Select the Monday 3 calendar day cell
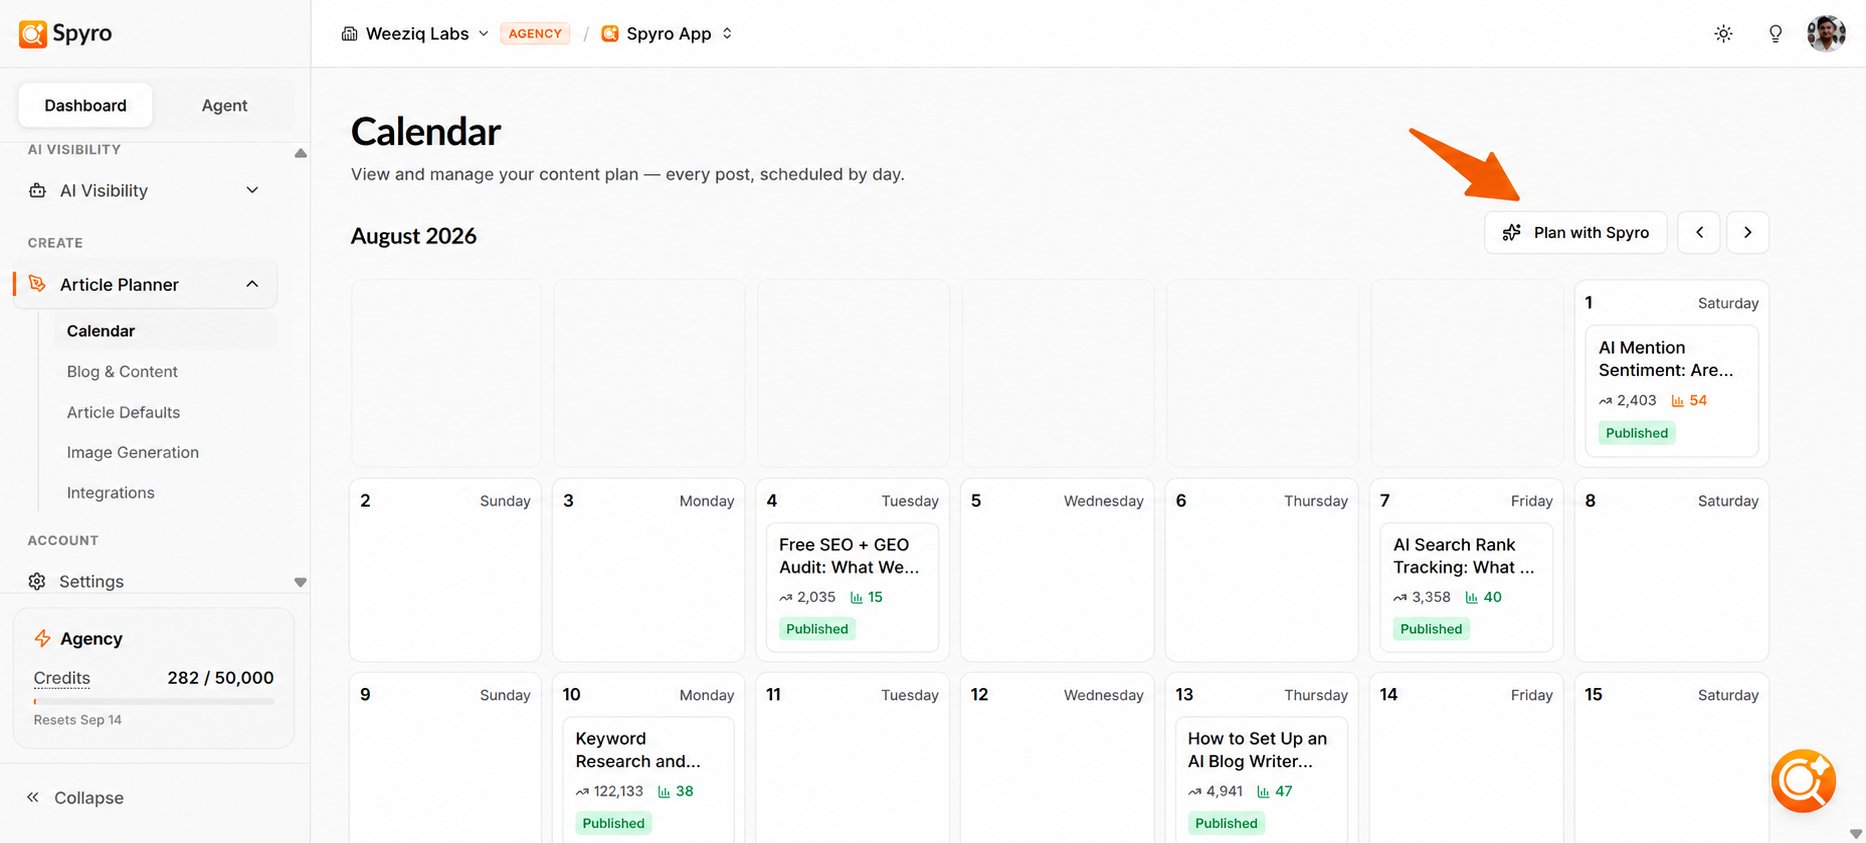This screenshot has height=843, width=1866. (x=648, y=570)
